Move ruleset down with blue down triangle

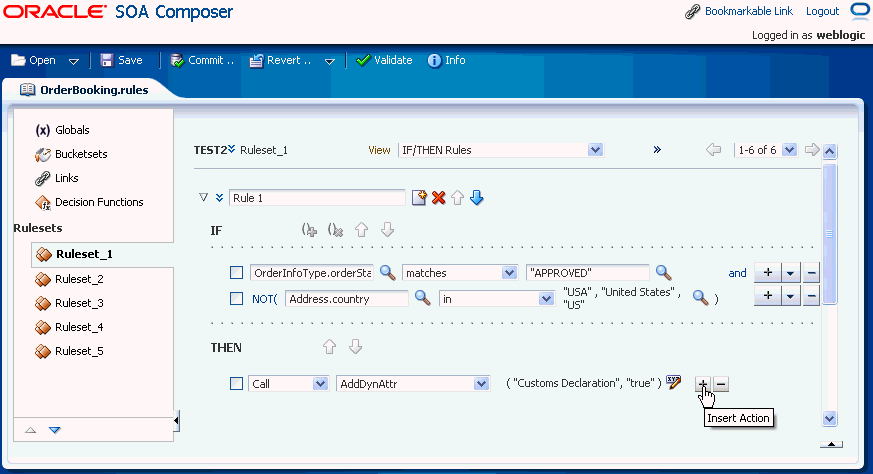[x=55, y=430]
